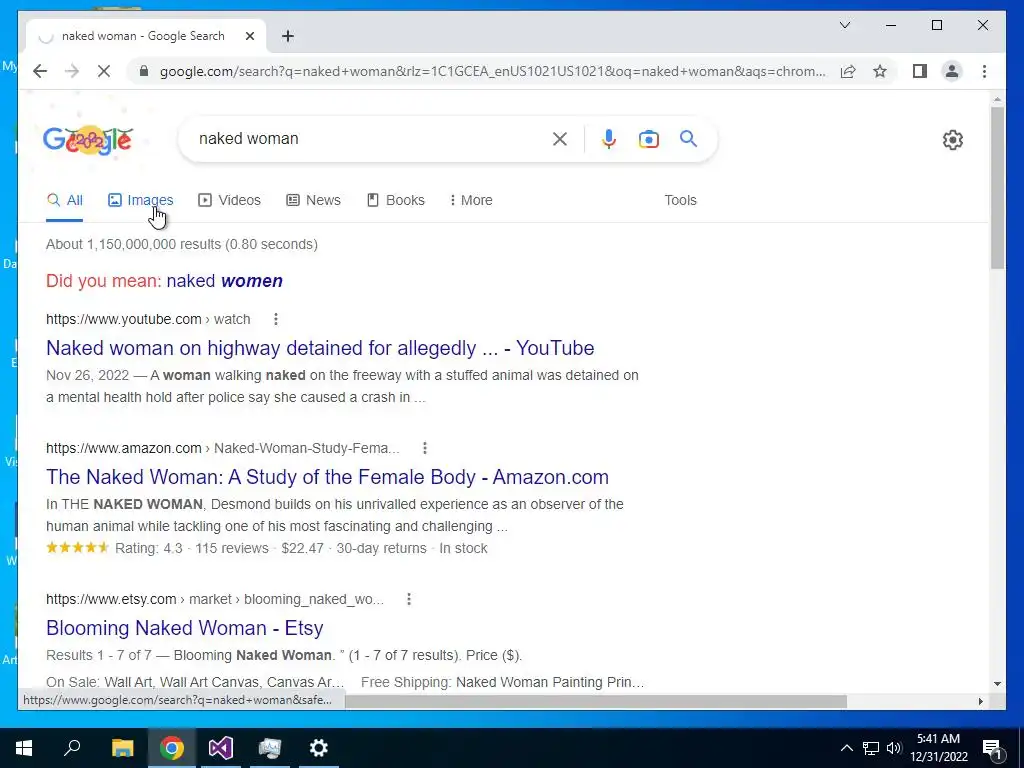Open options for the YouTube result
The image size is (1024, 768).
click(x=276, y=319)
